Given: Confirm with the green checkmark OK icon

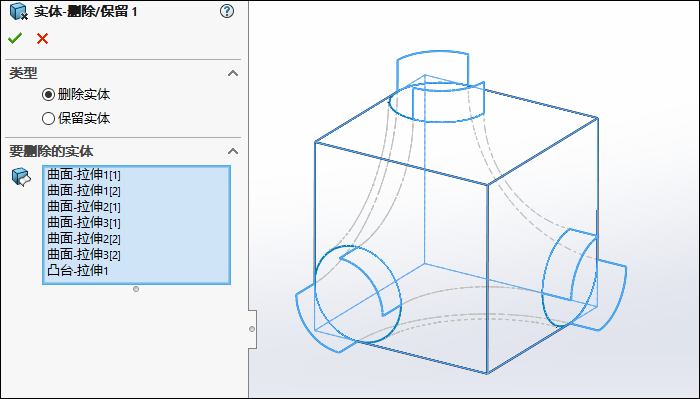Looking at the screenshot, I should [x=15, y=38].
